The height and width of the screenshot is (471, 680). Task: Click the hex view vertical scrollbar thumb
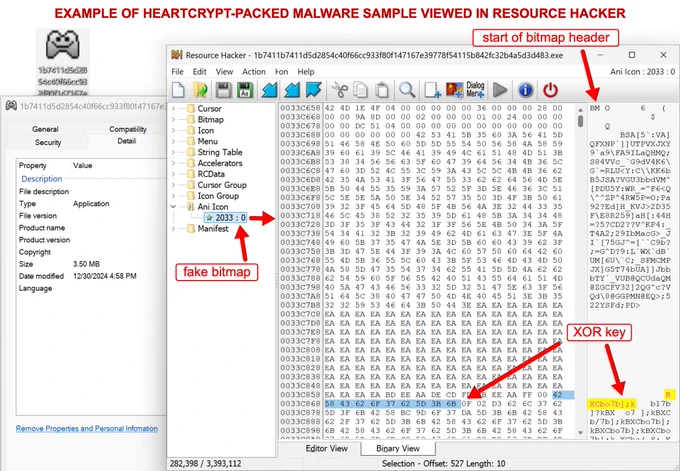pos(580,121)
